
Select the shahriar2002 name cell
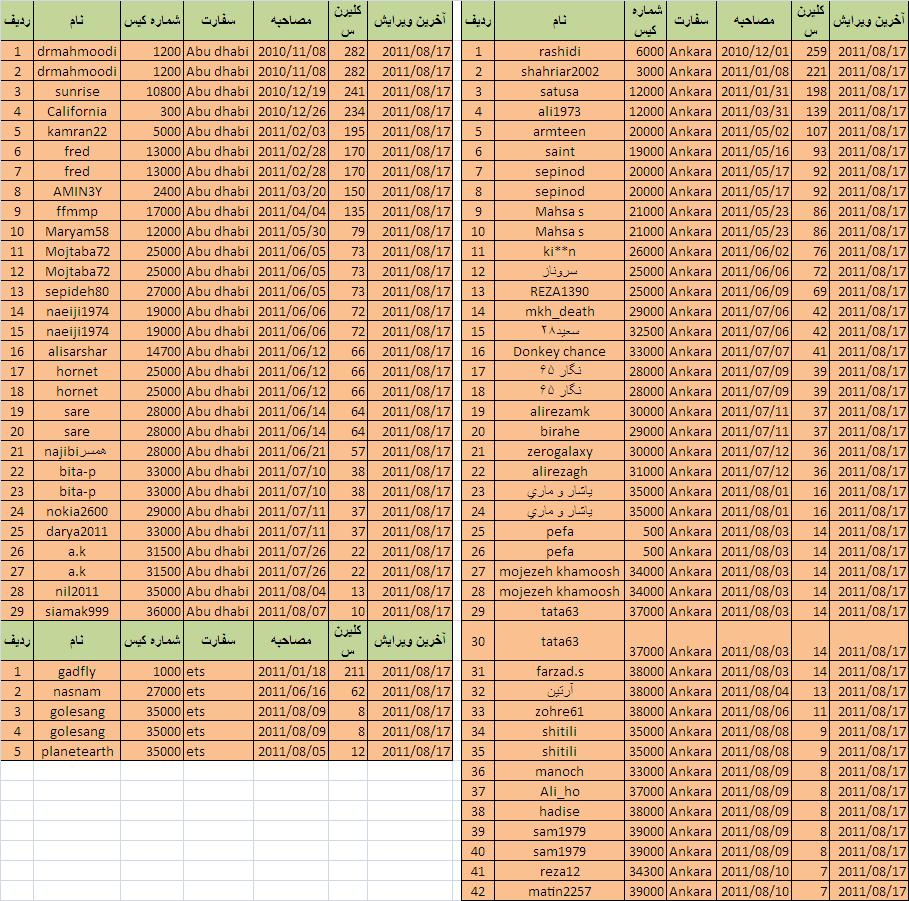[x=560, y=71]
